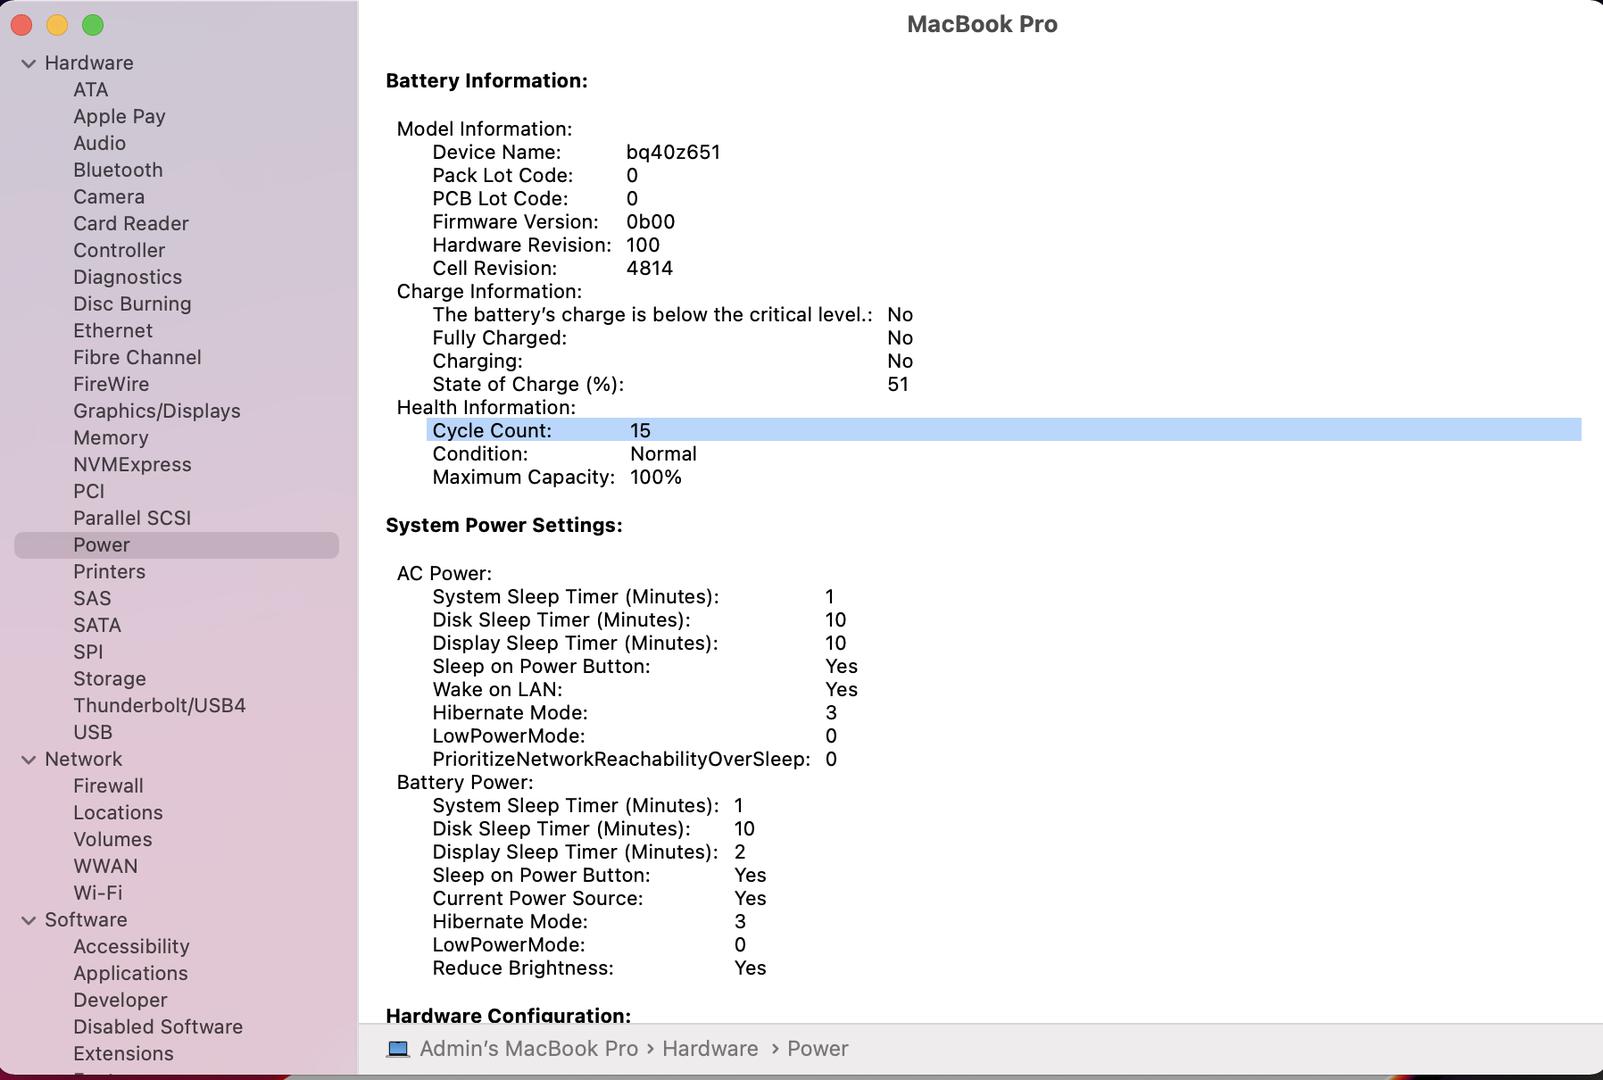
Task: Click the laptop icon in path bar
Action: (x=398, y=1049)
